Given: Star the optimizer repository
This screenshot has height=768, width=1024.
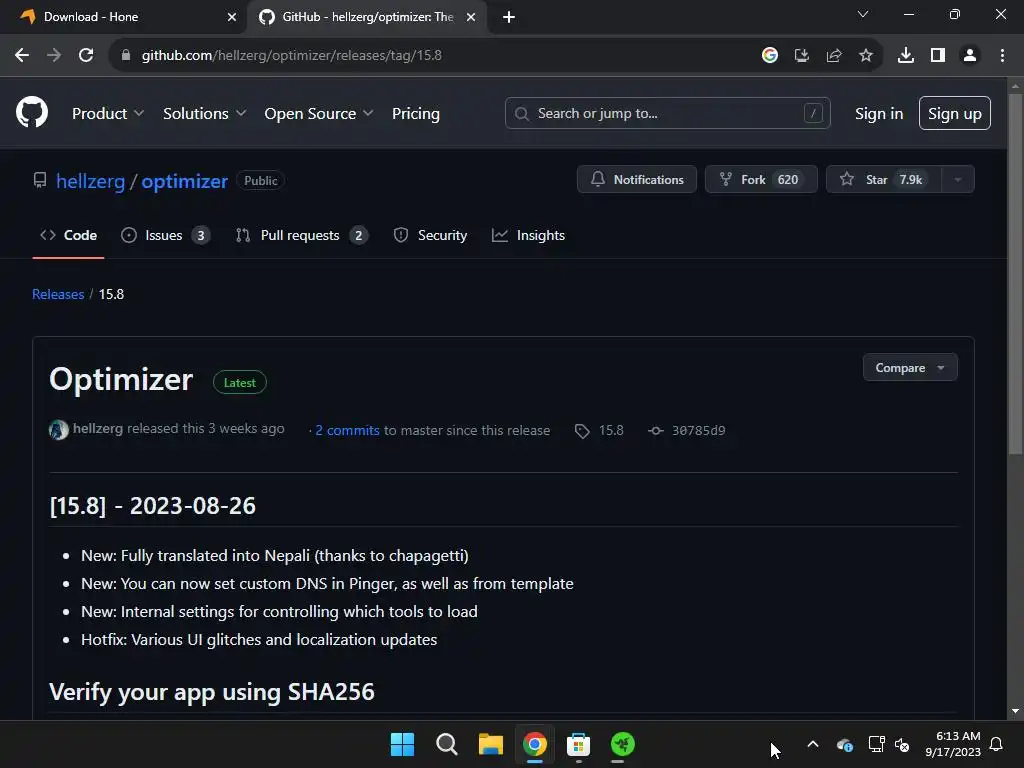Looking at the screenshot, I should click(x=884, y=180).
